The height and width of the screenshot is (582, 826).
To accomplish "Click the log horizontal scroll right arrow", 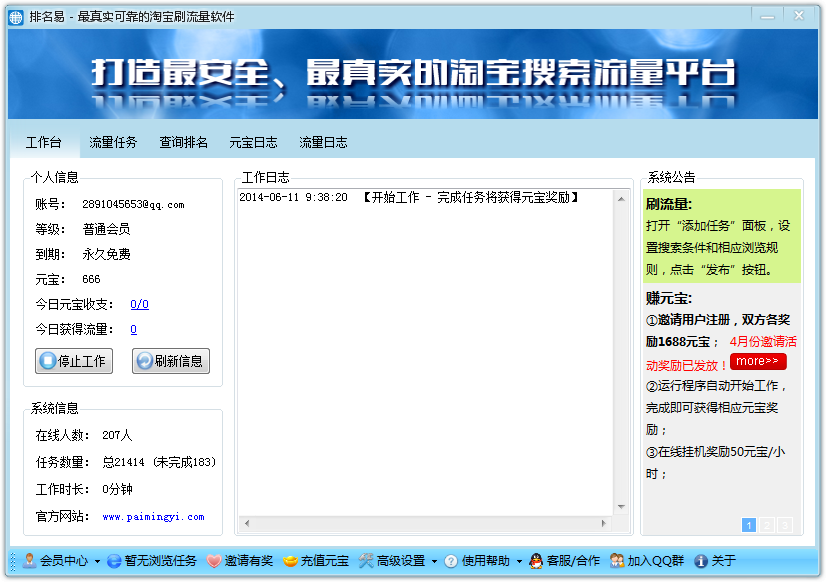I will (x=604, y=524).
